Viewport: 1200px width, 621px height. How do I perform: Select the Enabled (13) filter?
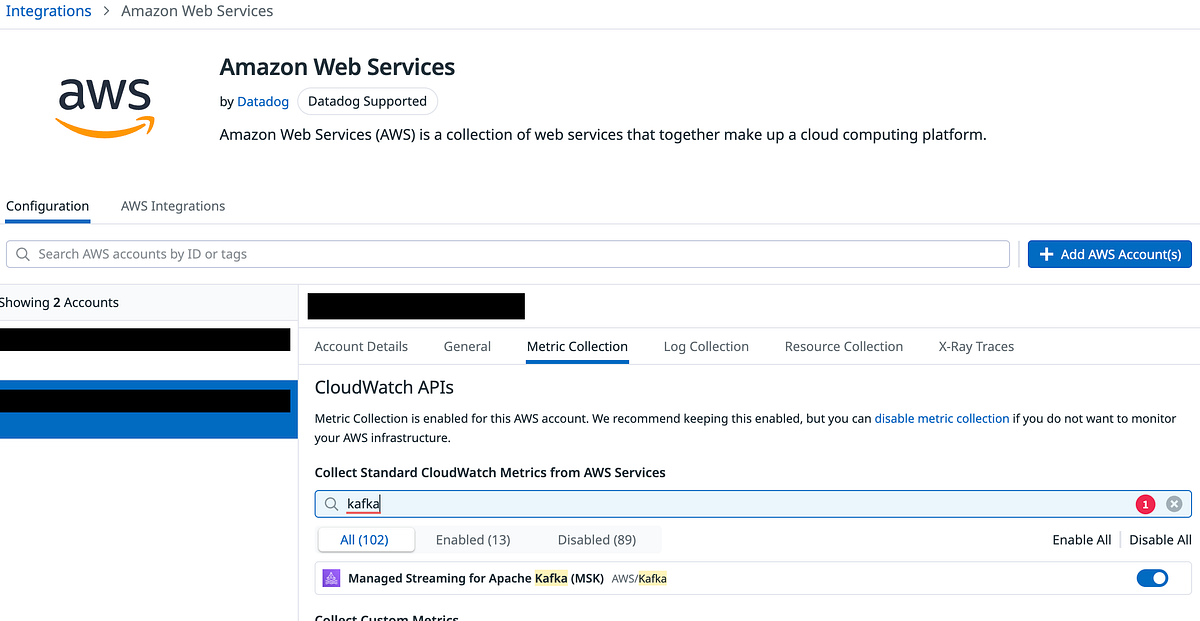pyautogui.click(x=472, y=539)
